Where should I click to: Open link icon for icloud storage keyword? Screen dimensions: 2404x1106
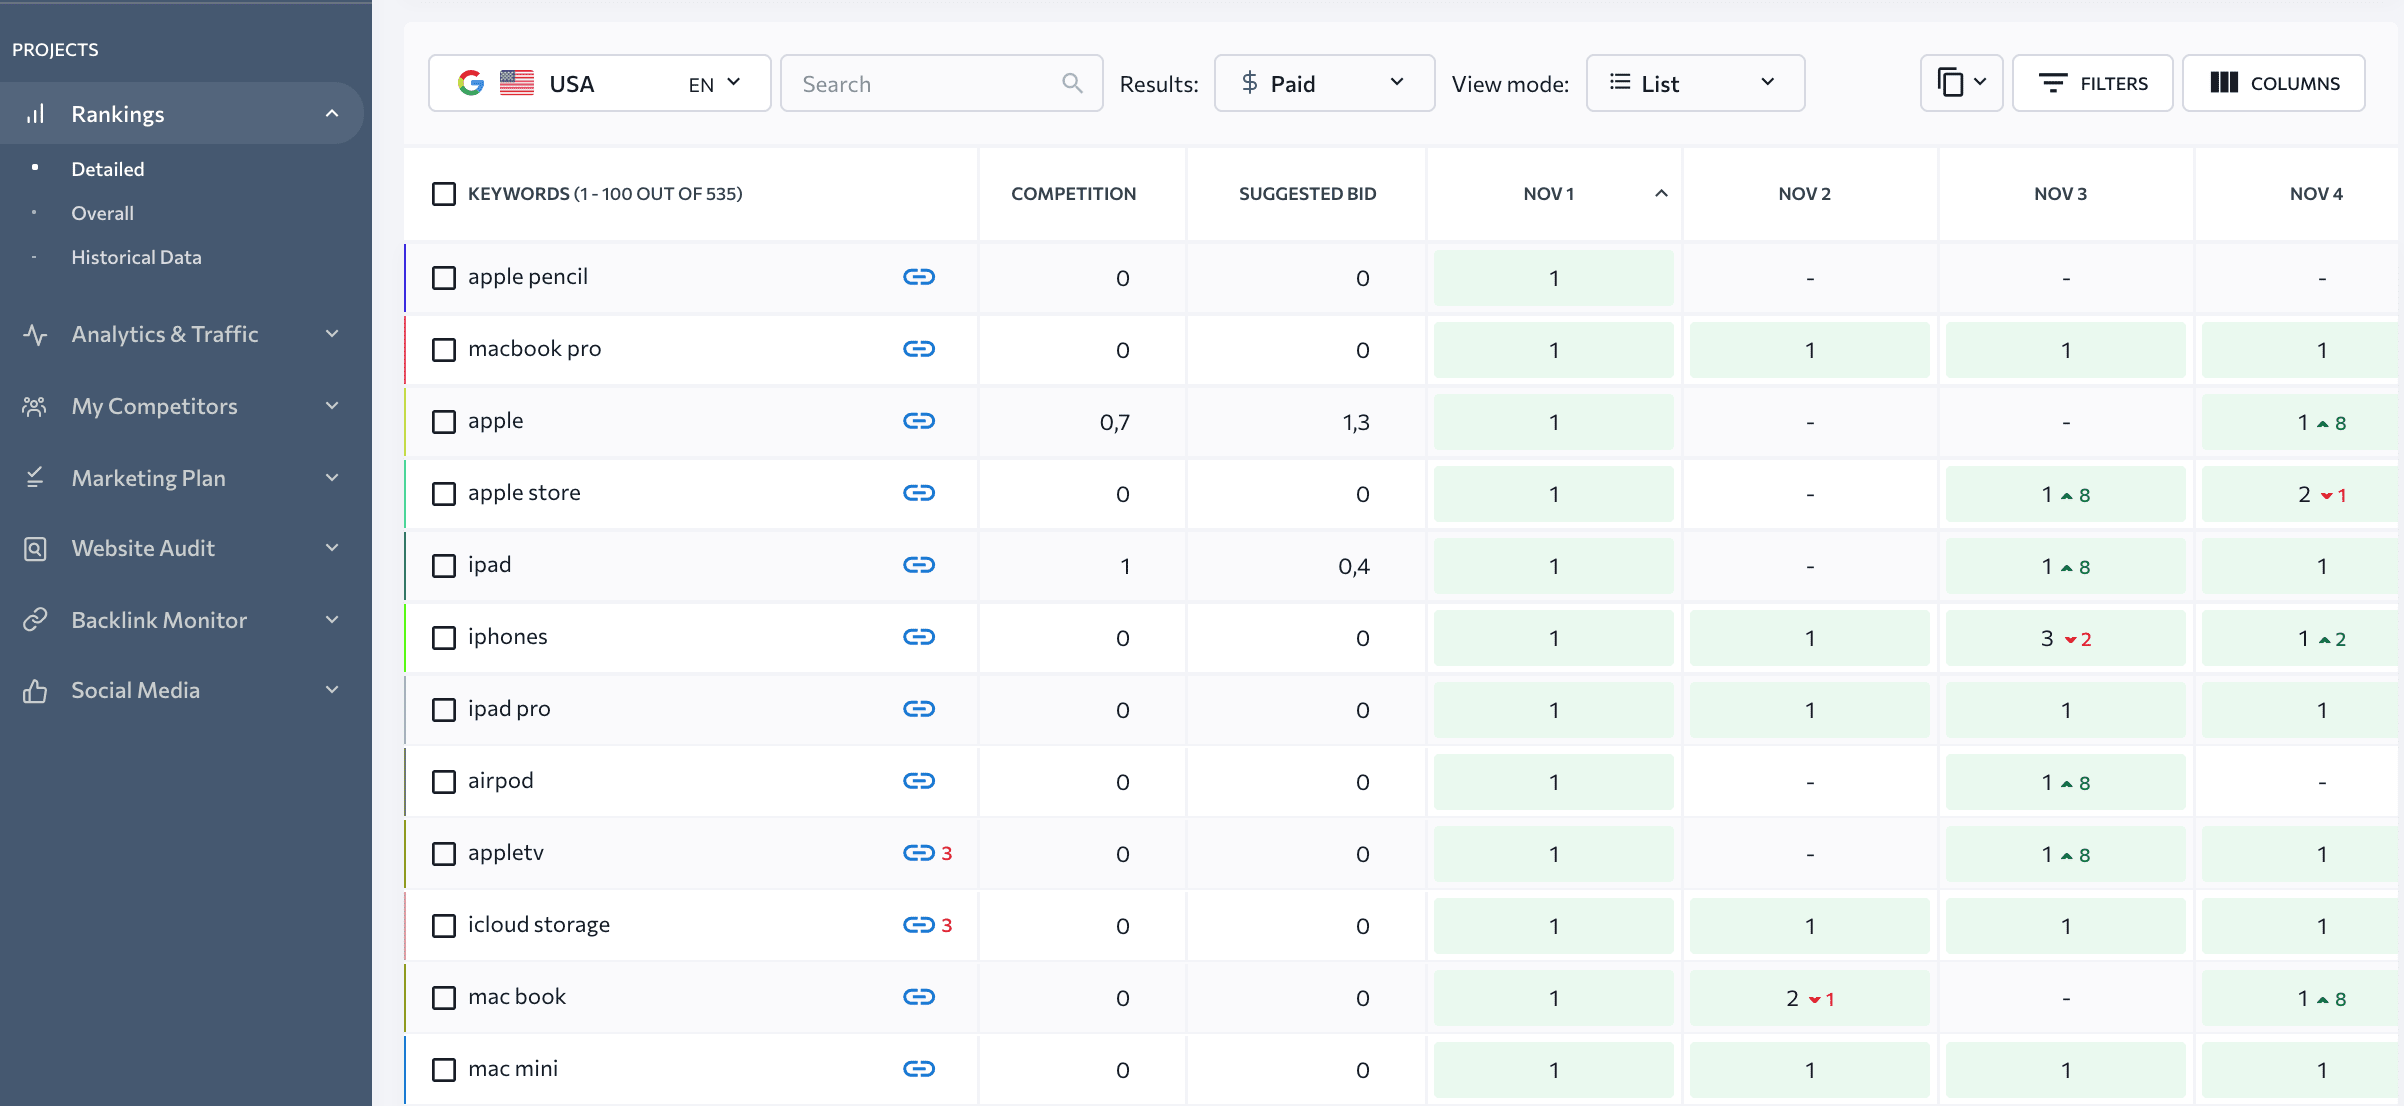coord(918,925)
